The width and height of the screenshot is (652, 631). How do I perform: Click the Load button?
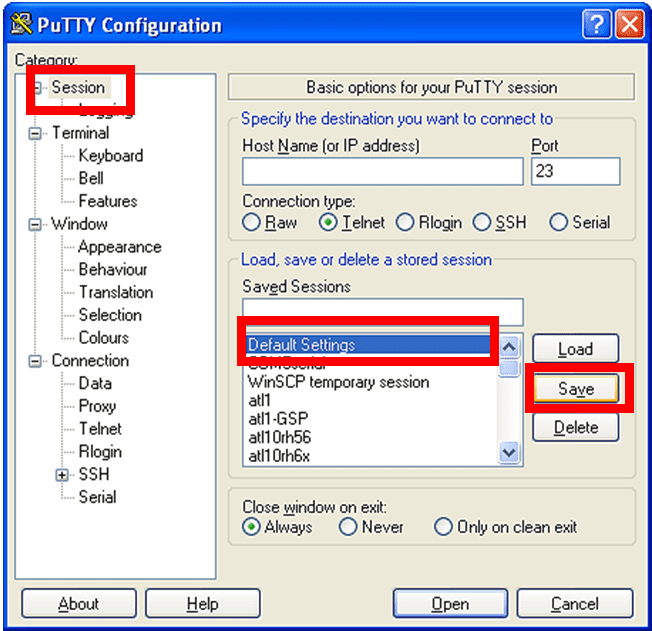pos(575,350)
